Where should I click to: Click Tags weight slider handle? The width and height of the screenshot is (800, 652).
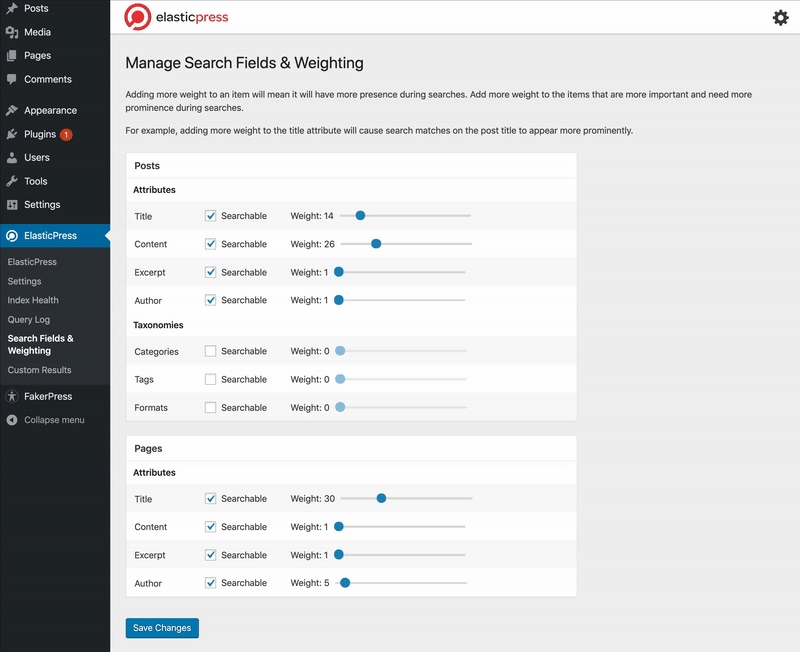[x=340, y=379]
